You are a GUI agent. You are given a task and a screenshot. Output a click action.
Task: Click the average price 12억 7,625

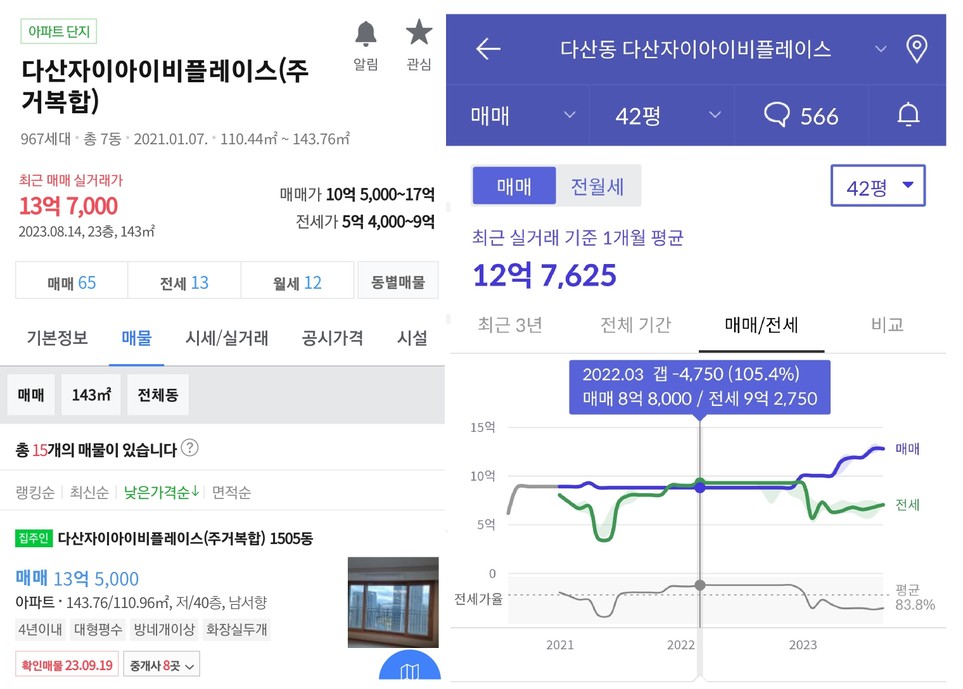(x=545, y=275)
